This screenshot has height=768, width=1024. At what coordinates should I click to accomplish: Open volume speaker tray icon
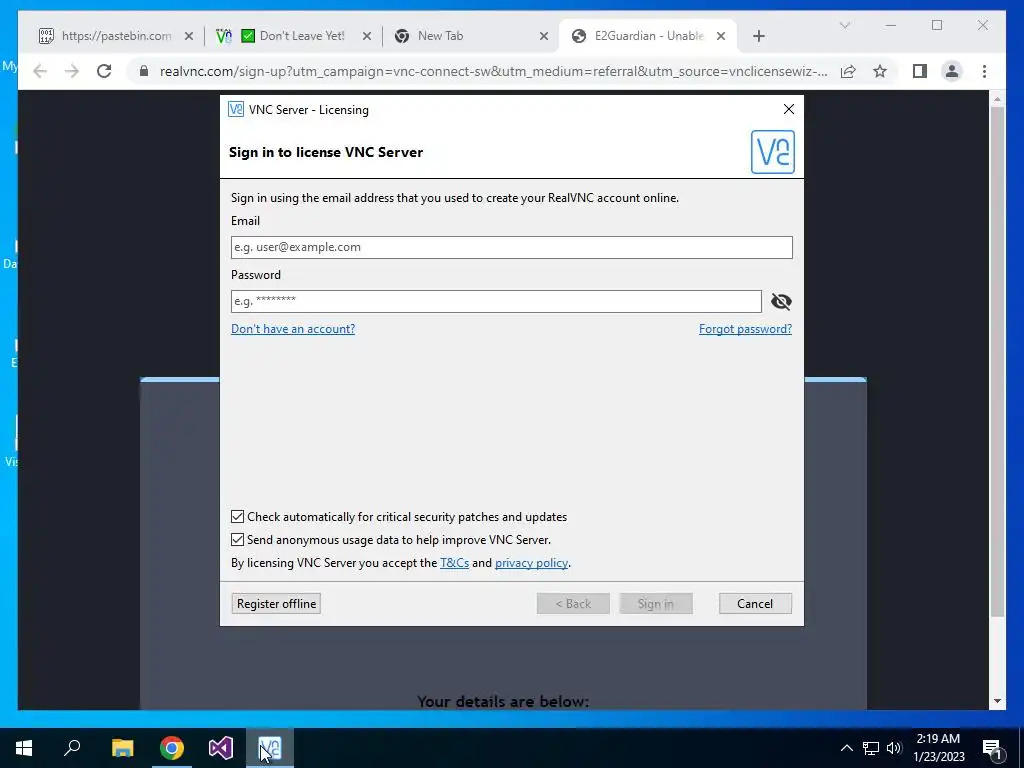coord(894,748)
